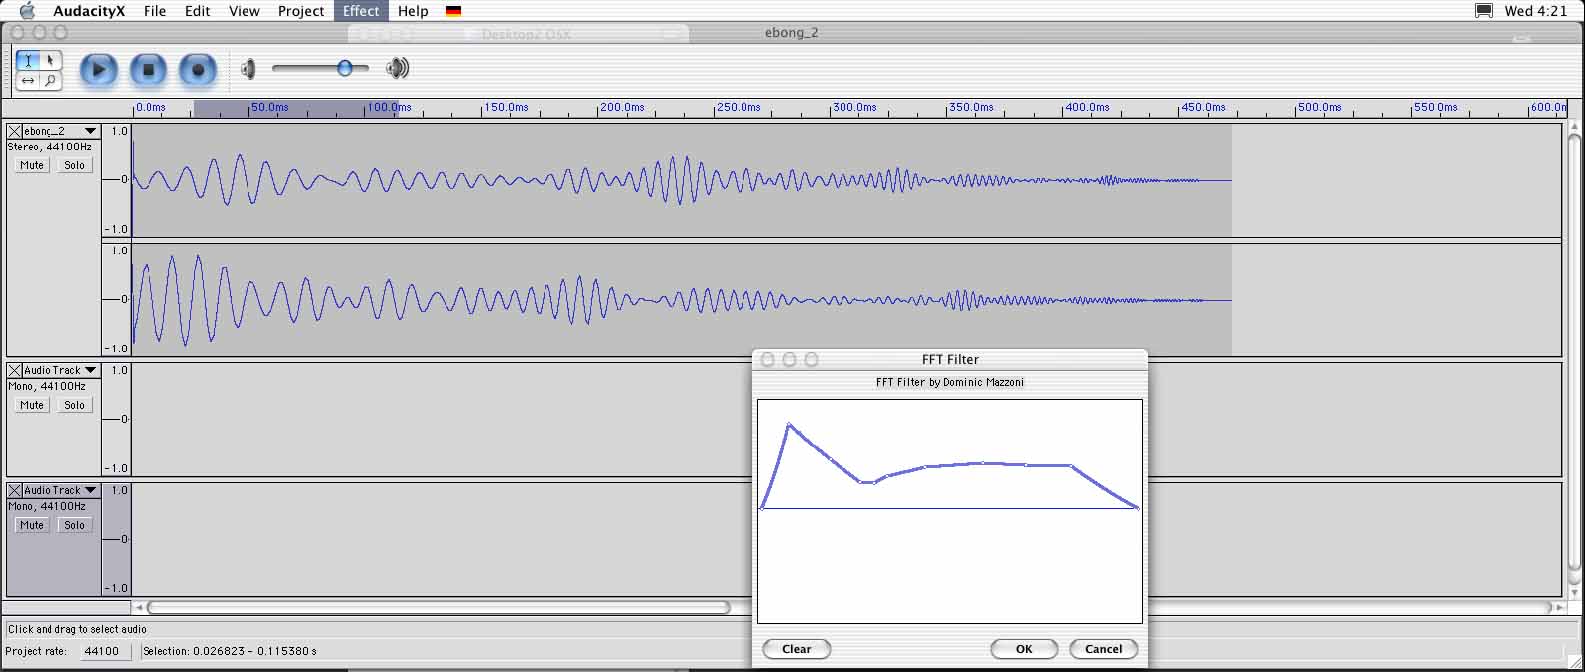Viewport: 1585px width, 672px height.
Task: Open the AudacityX application menu
Action: (89, 11)
